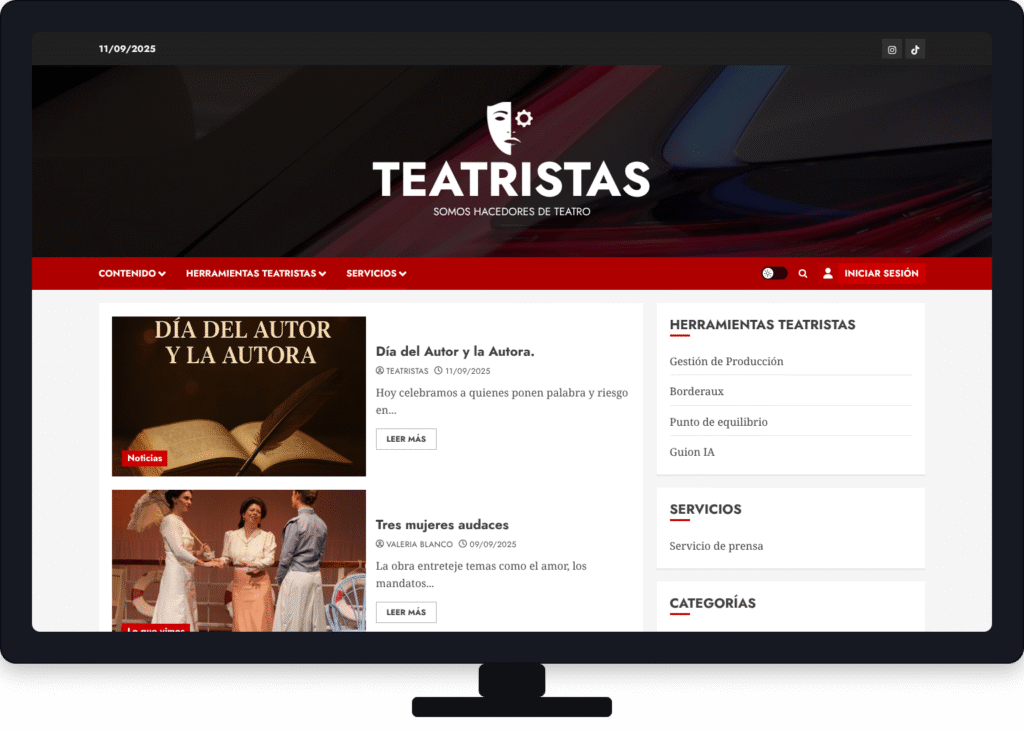Viewport: 1024px width, 733px height.
Task: Expand the CONTENIDO dropdown menu
Action: [x=131, y=273]
